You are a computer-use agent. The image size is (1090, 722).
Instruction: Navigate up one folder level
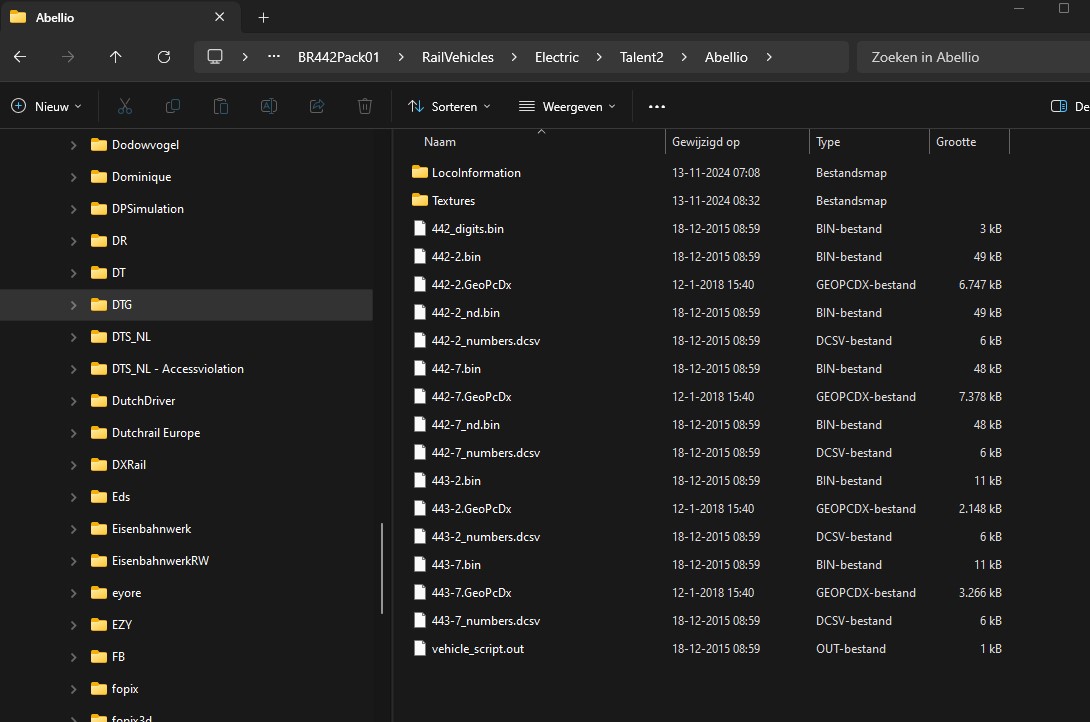click(115, 57)
